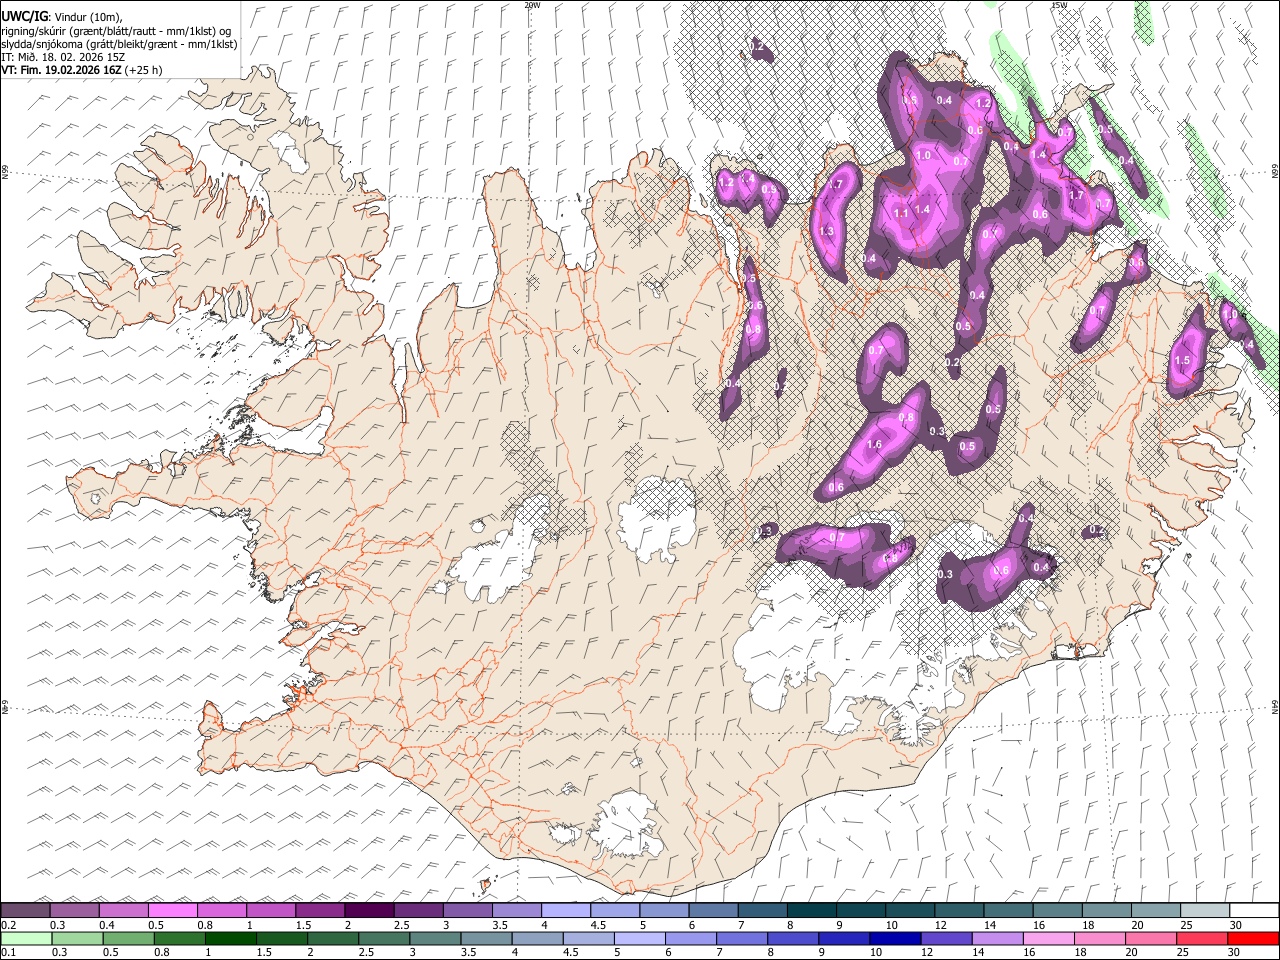This screenshot has height=960, width=1280.
Task: Pick deep blue lower swatch between 10 and 12
Action: point(895,938)
